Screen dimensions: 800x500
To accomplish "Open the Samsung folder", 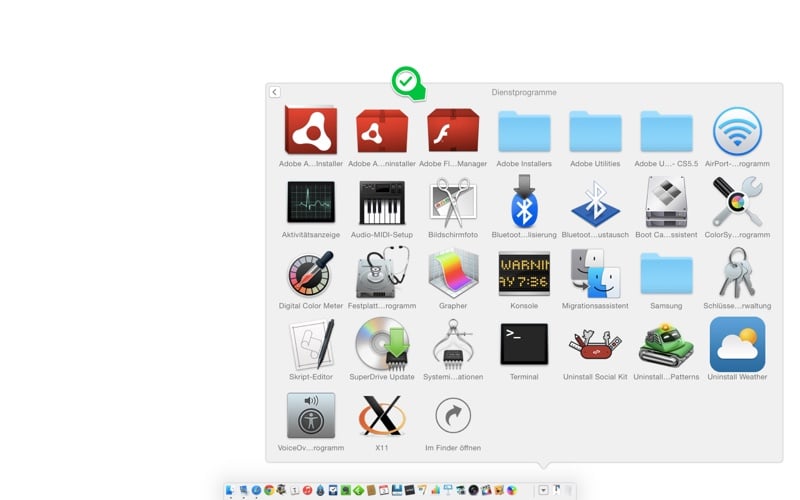I will click(x=666, y=273).
